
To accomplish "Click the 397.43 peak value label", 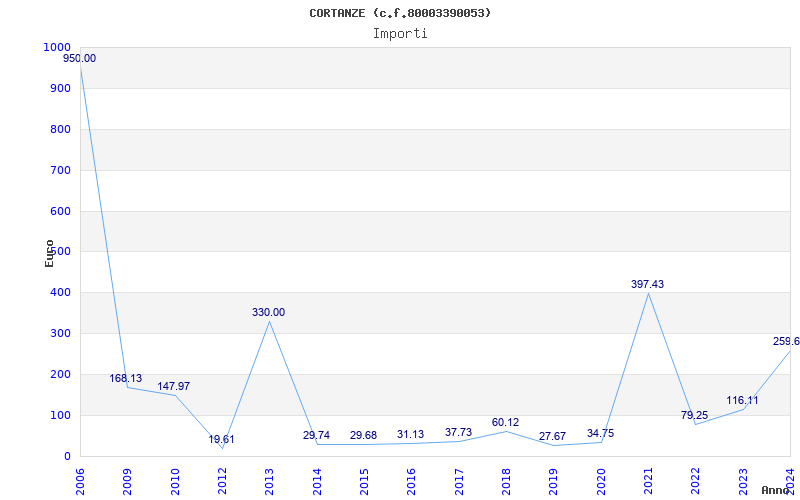I will click(x=647, y=284).
